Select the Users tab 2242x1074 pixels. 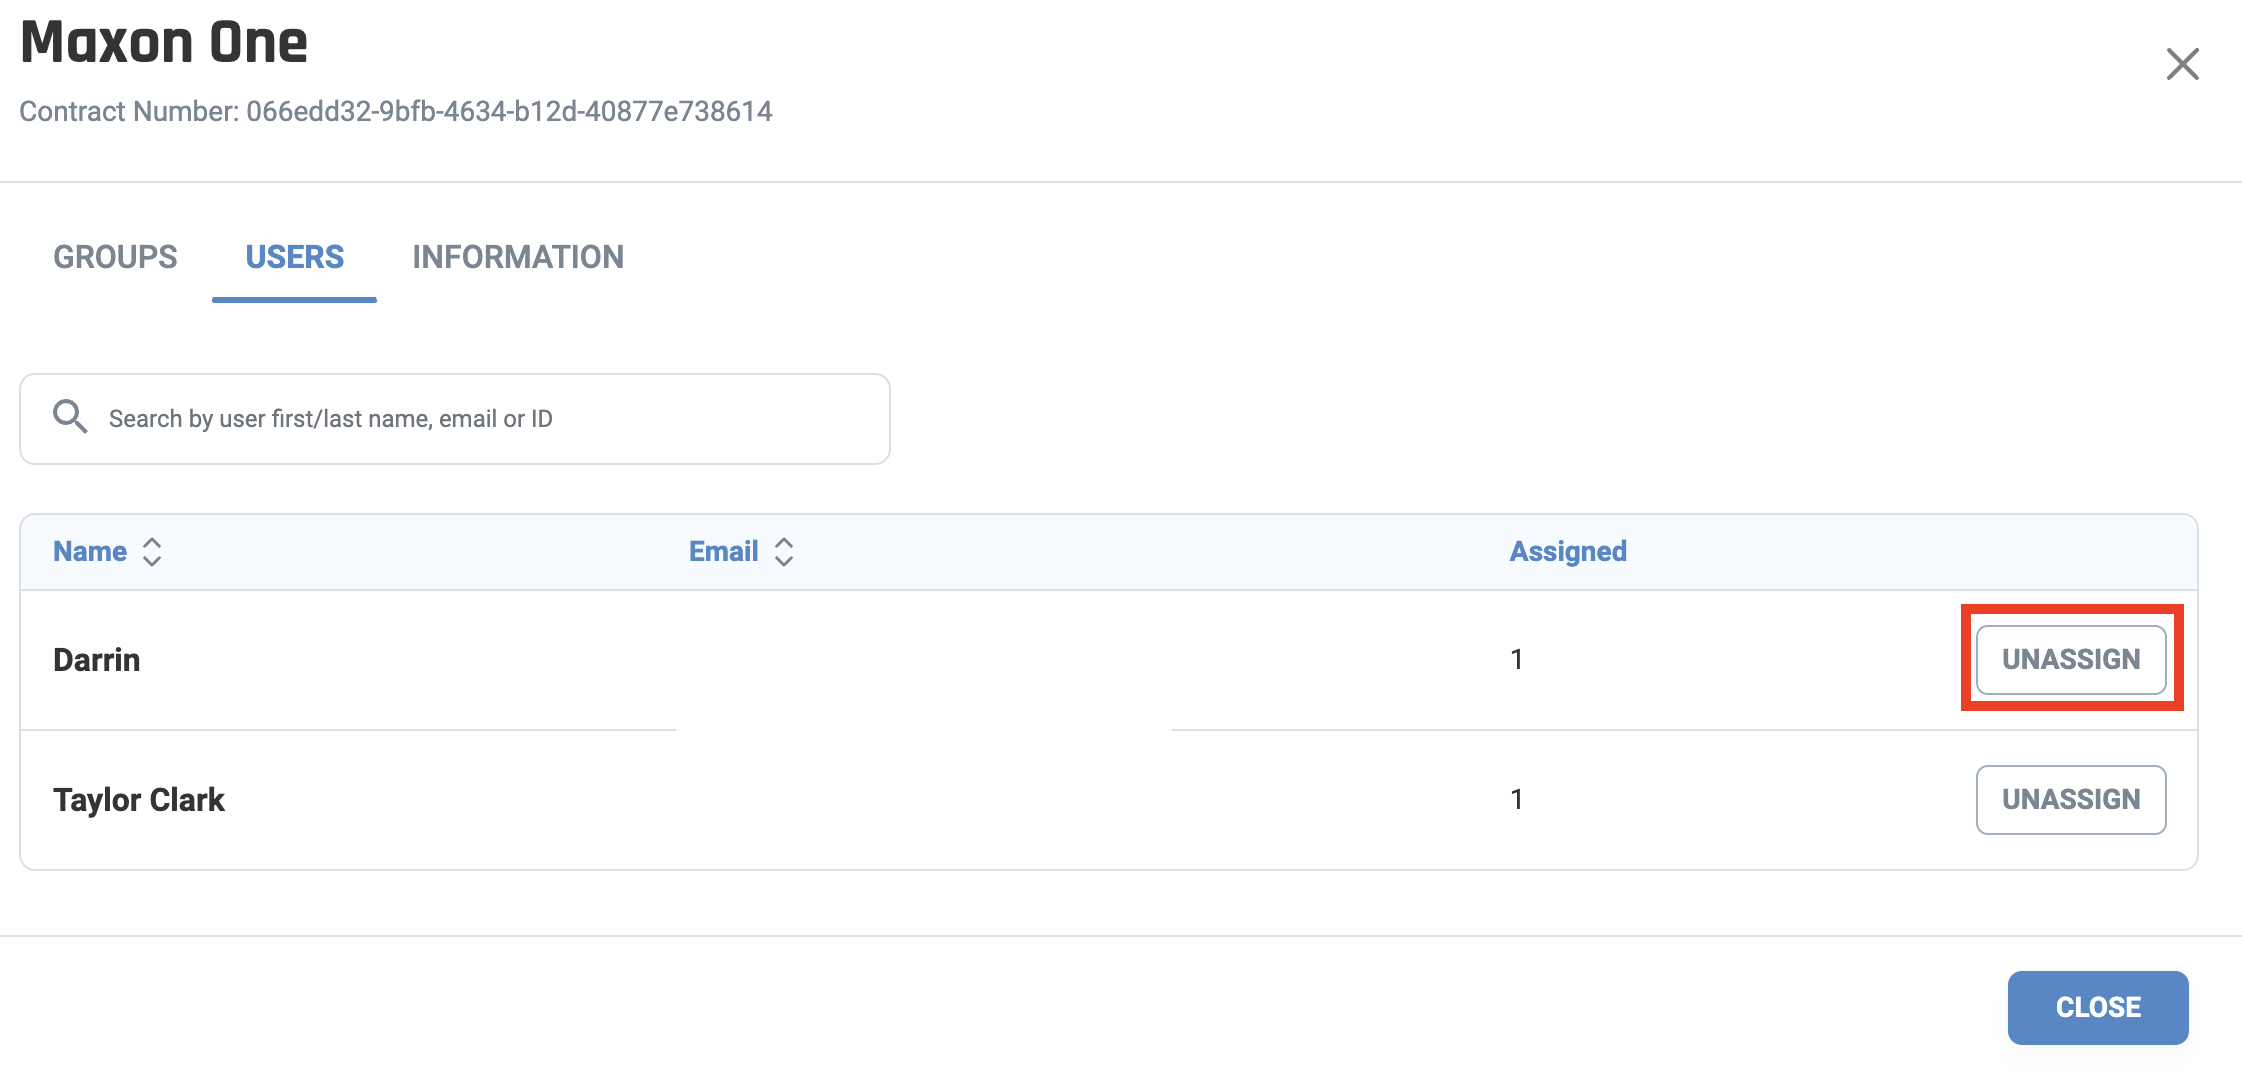294,257
